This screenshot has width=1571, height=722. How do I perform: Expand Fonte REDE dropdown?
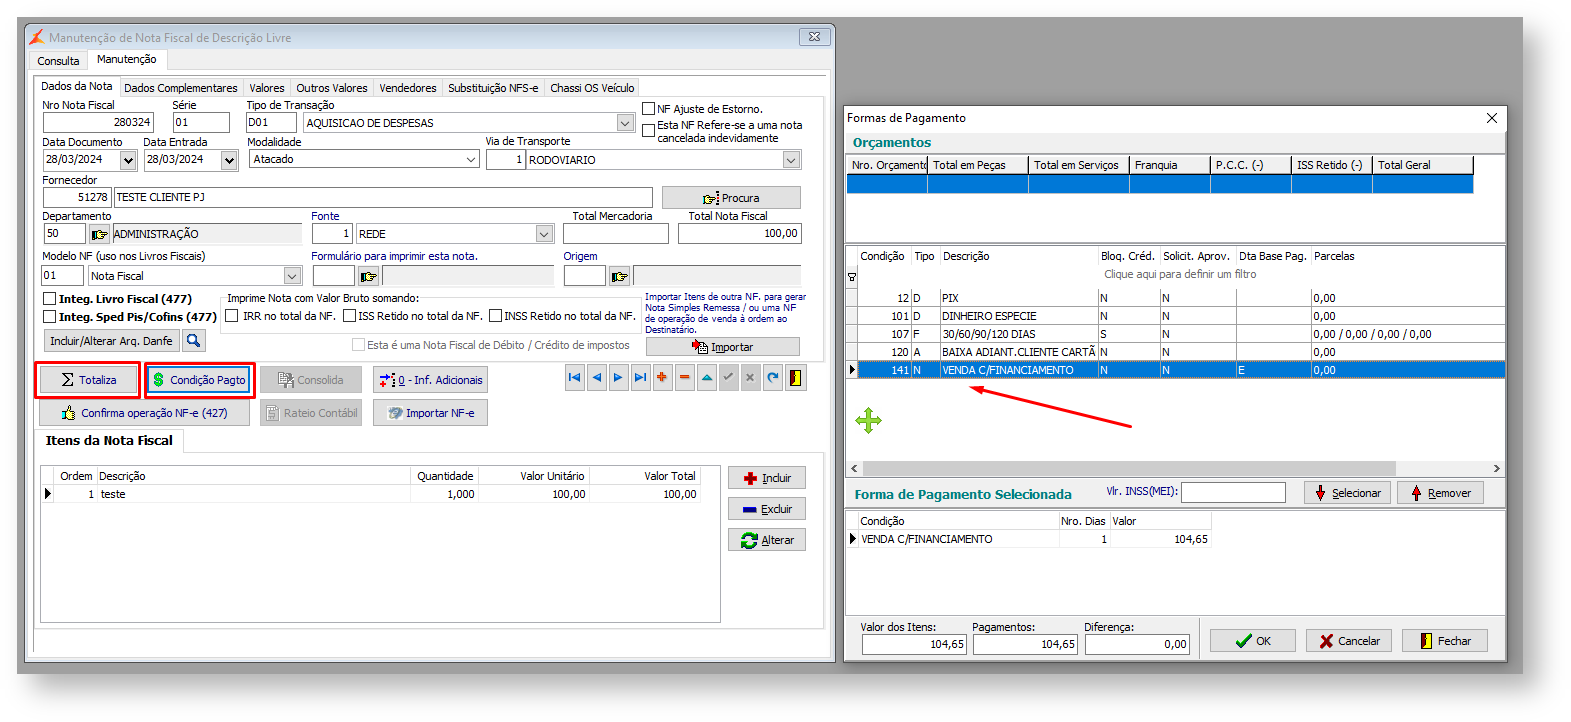(544, 234)
